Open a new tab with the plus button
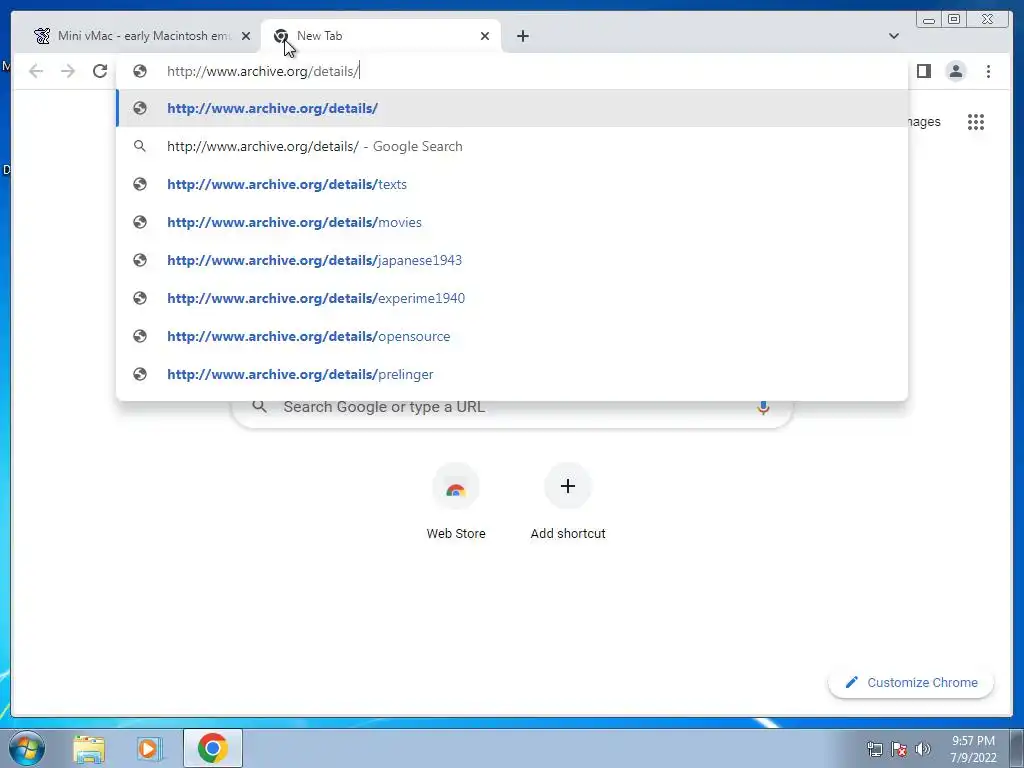 (x=522, y=36)
